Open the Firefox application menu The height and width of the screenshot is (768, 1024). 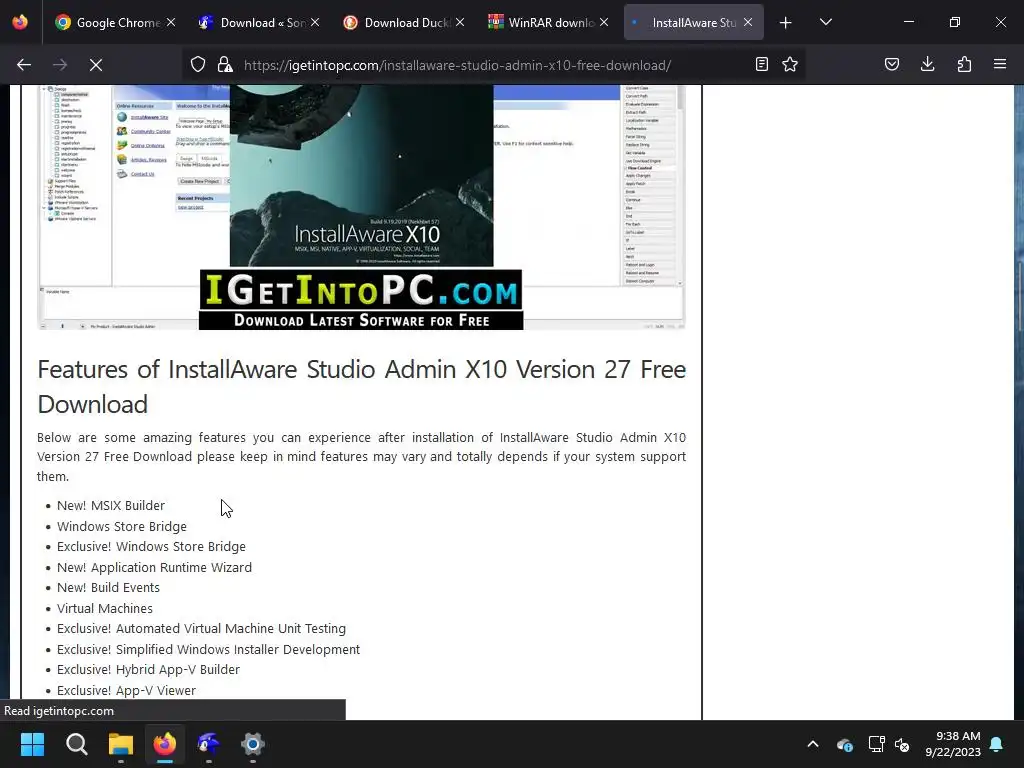pos(1000,64)
